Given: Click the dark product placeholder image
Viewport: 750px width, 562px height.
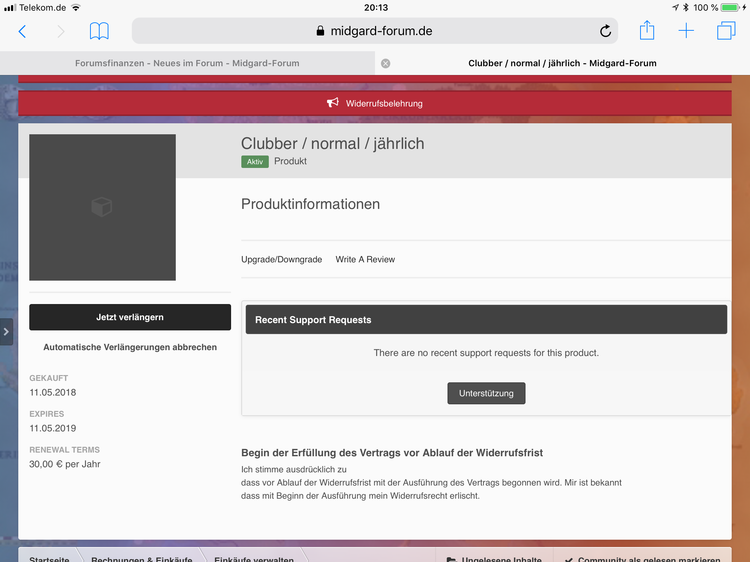Looking at the screenshot, I should (102, 207).
